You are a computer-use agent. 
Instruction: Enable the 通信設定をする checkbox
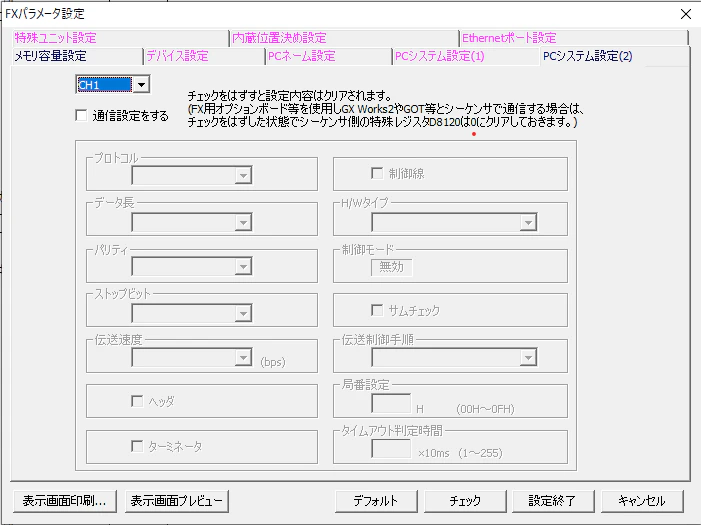(x=81, y=115)
